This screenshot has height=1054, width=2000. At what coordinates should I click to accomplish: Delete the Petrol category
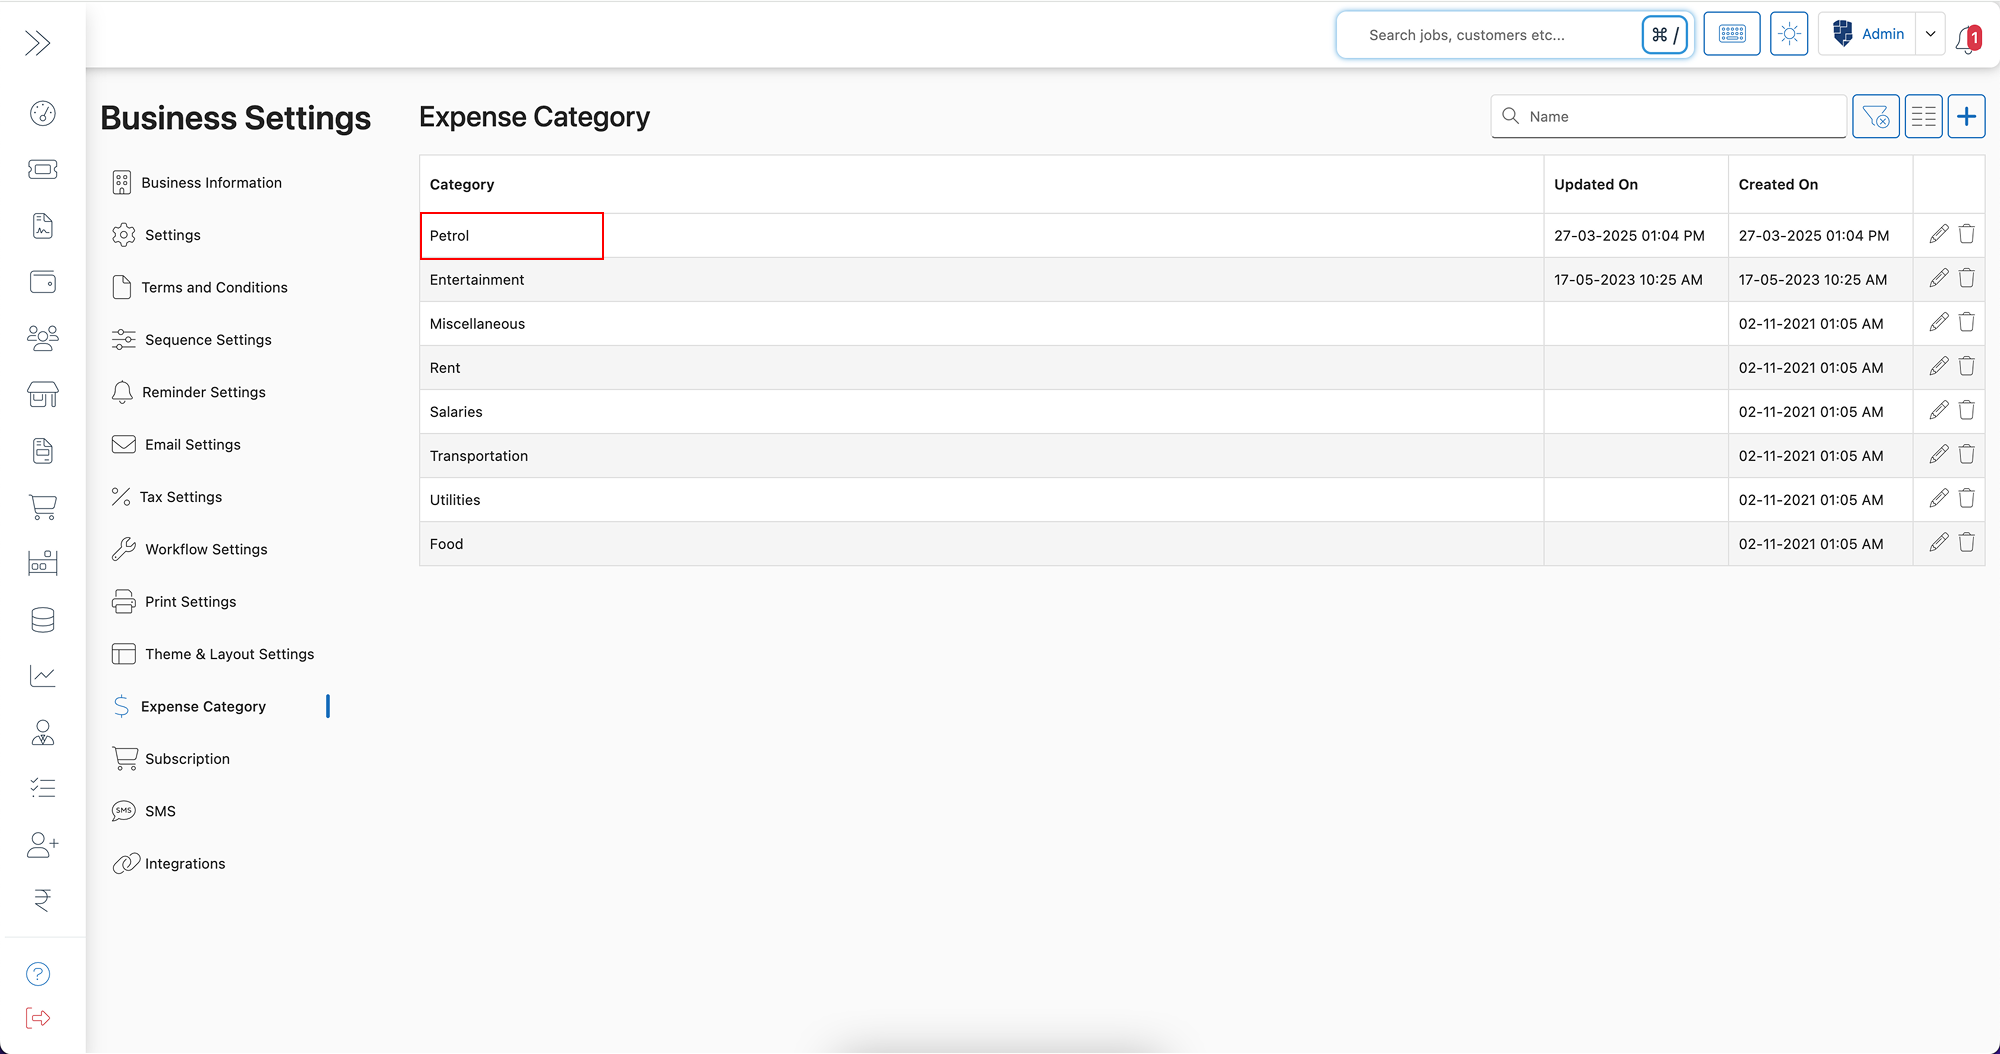coord(1966,234)
